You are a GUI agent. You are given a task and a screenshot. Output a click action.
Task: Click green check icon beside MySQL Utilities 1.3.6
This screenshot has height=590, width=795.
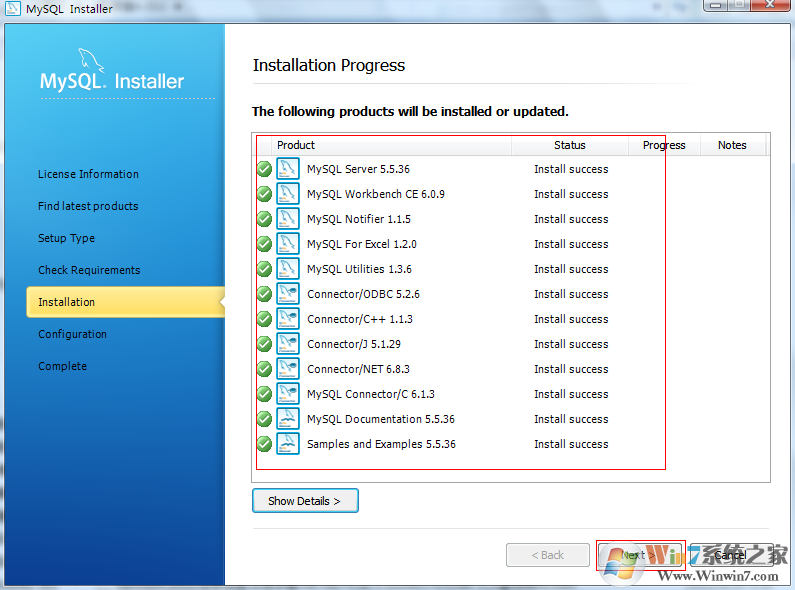pyautogui.click(x=264, y=269)
